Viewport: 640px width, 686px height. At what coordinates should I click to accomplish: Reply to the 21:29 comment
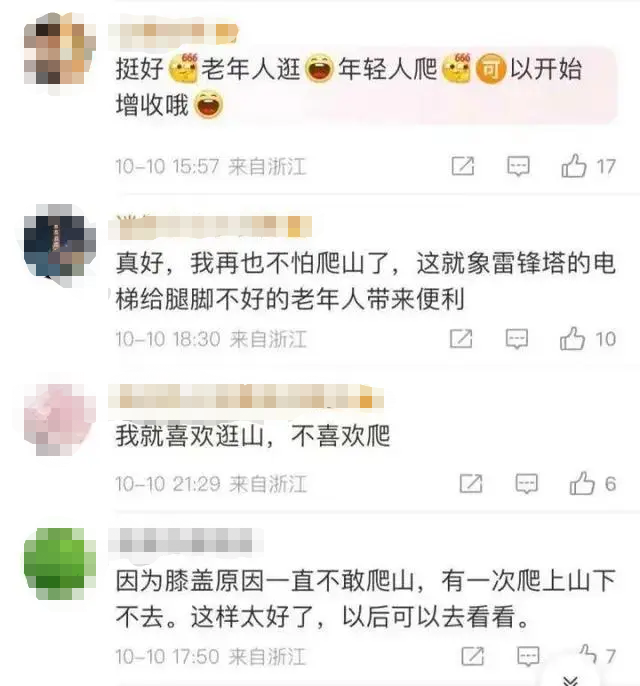(x=526, y=484)
